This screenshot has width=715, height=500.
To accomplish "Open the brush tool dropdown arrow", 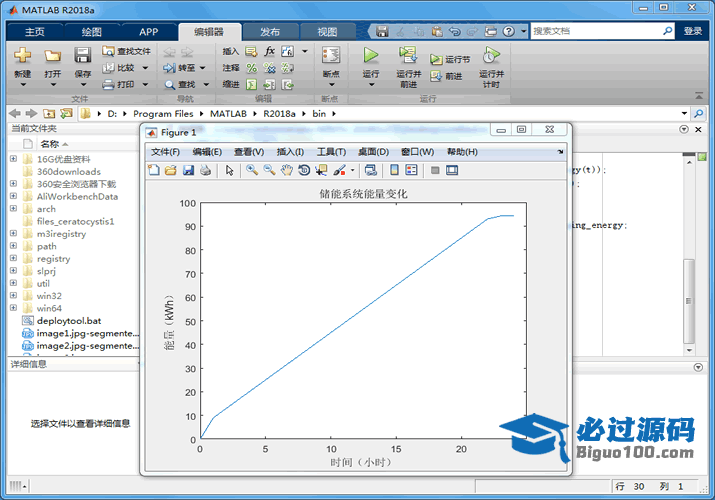I will click(x=352, y=170).
